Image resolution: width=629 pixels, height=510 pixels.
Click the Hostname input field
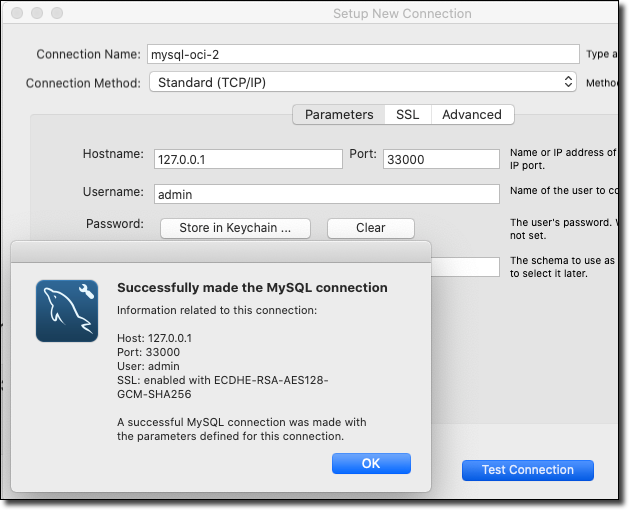(x=248, y=159)
